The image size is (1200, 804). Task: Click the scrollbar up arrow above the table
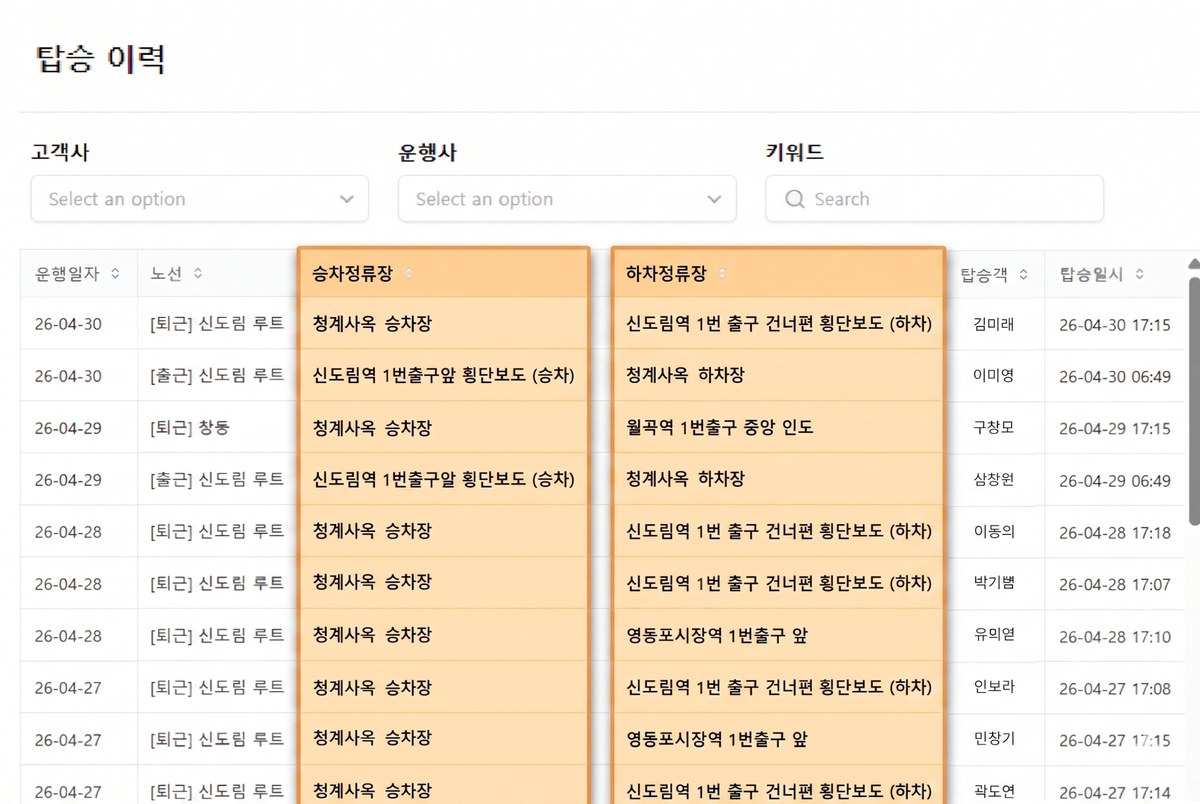coord(1193,264)
